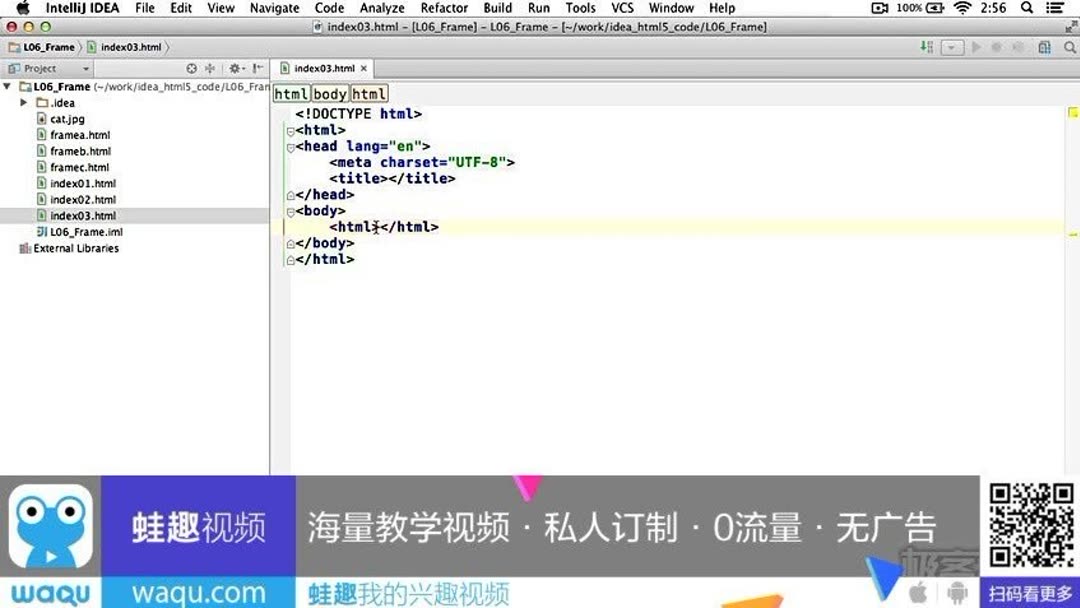Expand the .idea folder in the project tree

tap(25, 102)
